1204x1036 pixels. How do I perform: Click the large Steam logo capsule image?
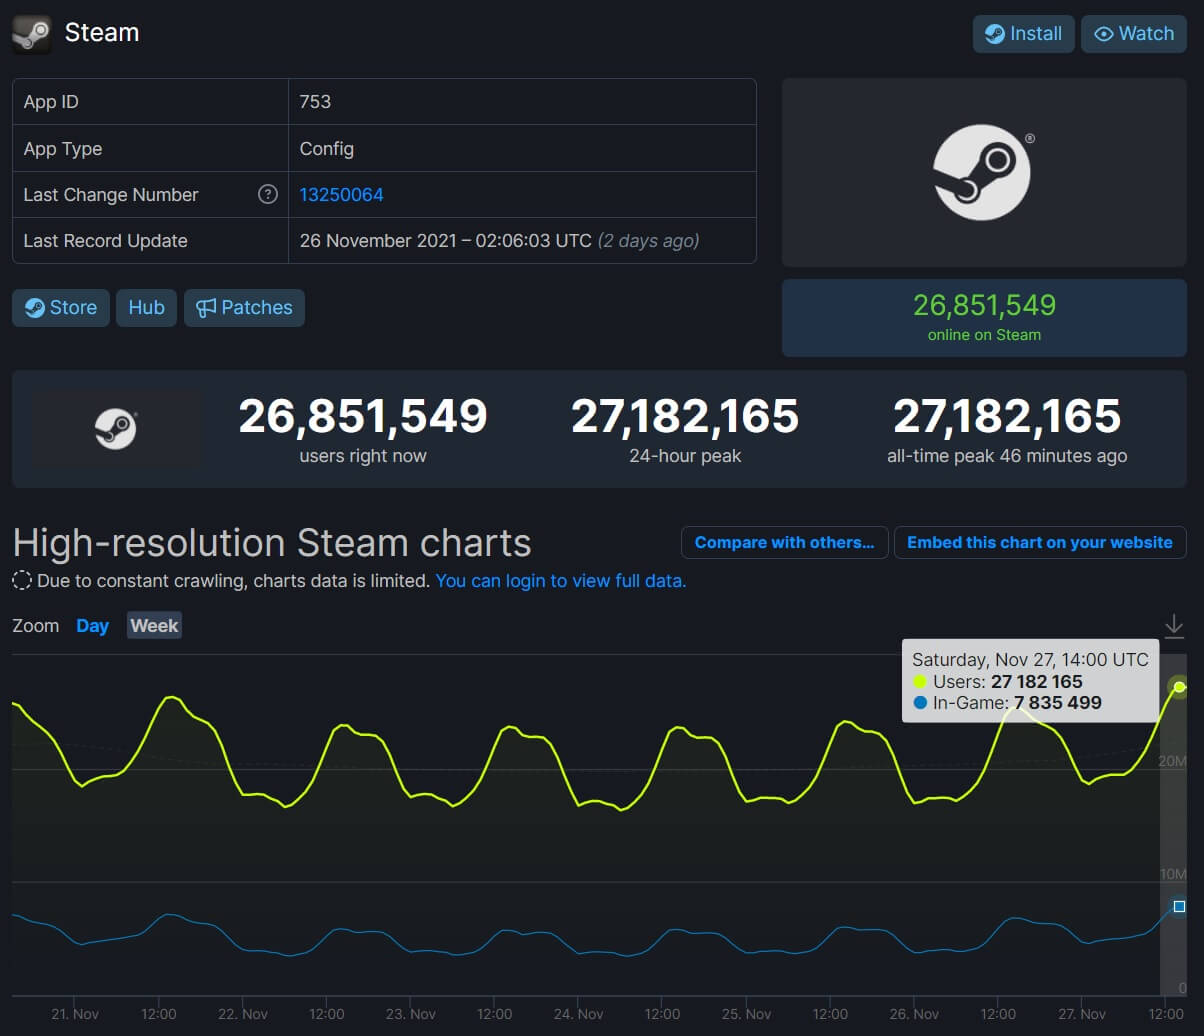pos(984,172)
